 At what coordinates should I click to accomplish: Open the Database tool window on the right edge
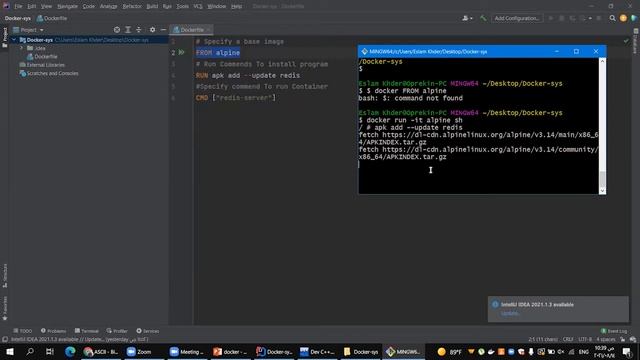(x=636, y=41)
